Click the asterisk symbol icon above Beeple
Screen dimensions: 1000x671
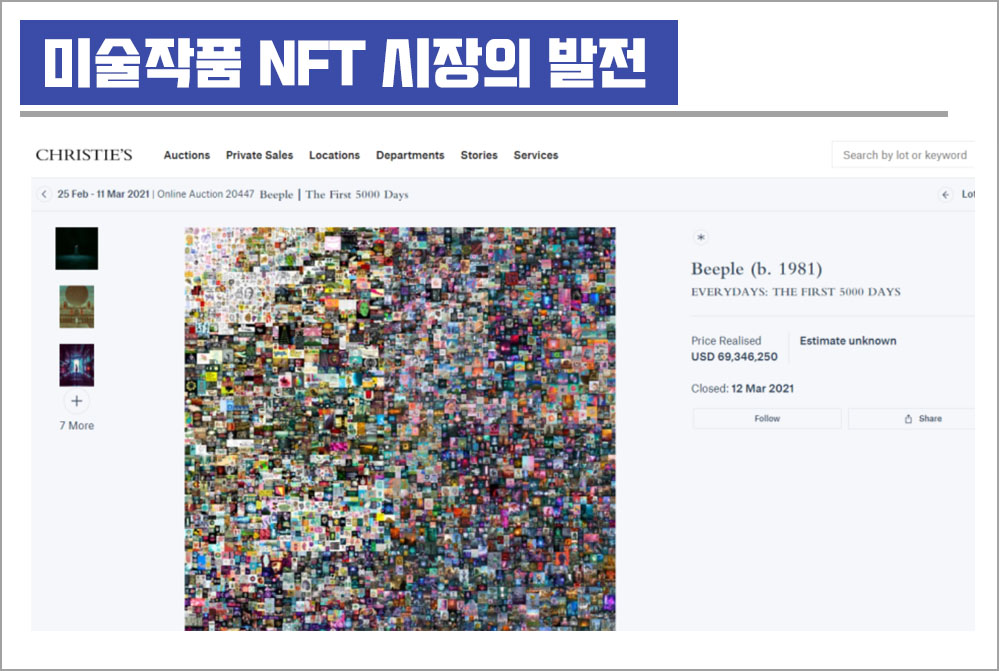[x=701, y=237]
